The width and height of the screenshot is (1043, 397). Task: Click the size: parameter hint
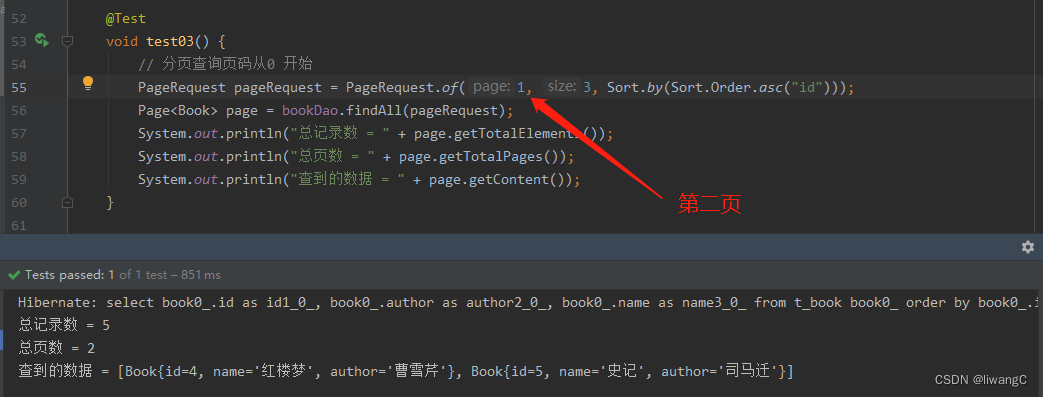(561, 86)
